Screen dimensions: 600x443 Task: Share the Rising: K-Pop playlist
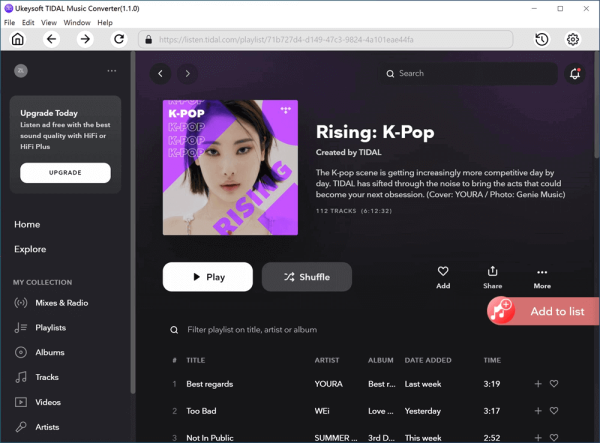click(x=492, y=277)
